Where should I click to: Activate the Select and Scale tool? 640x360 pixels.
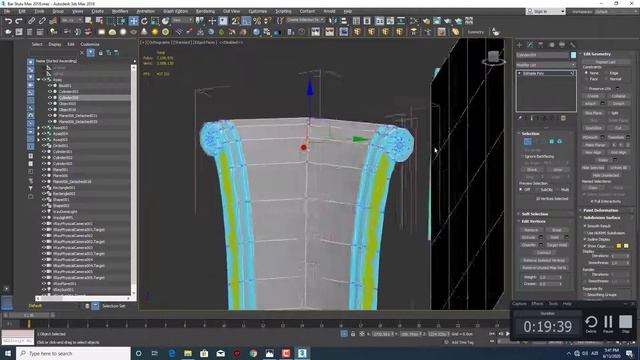point(155,21)
